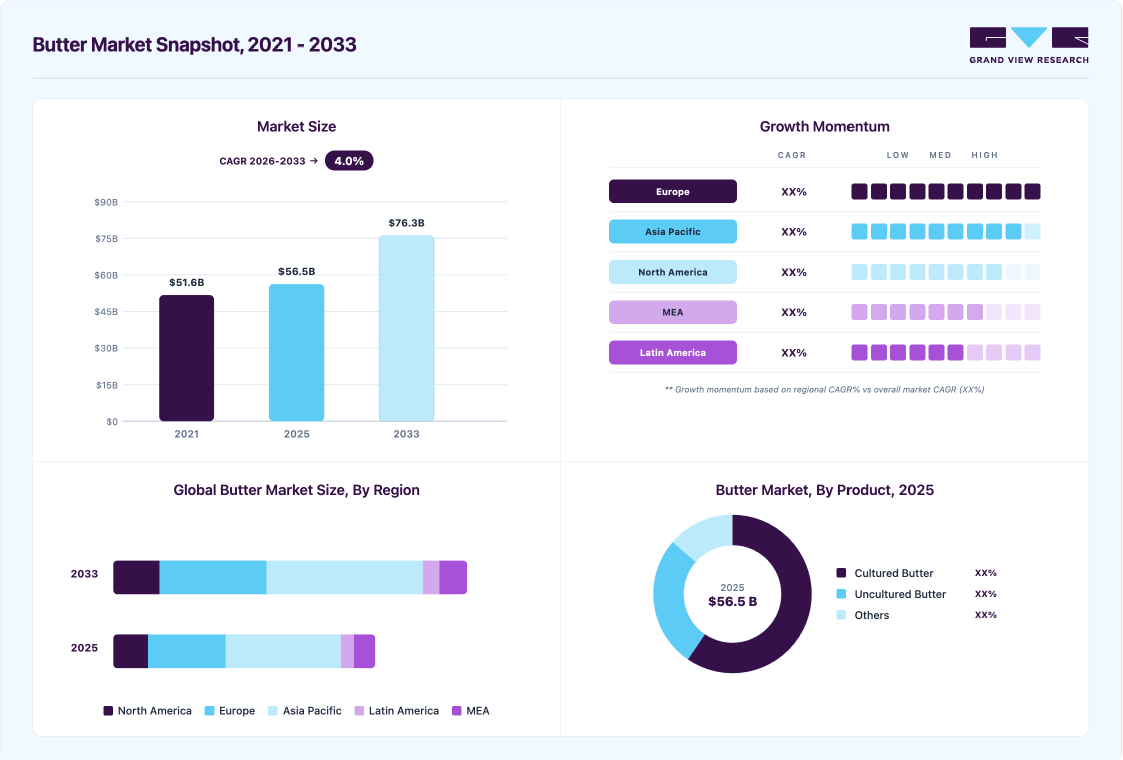Viewport: 1123px width, 760px height.
Task: Click the $90B y-axis label
Action: click(106, 203)
